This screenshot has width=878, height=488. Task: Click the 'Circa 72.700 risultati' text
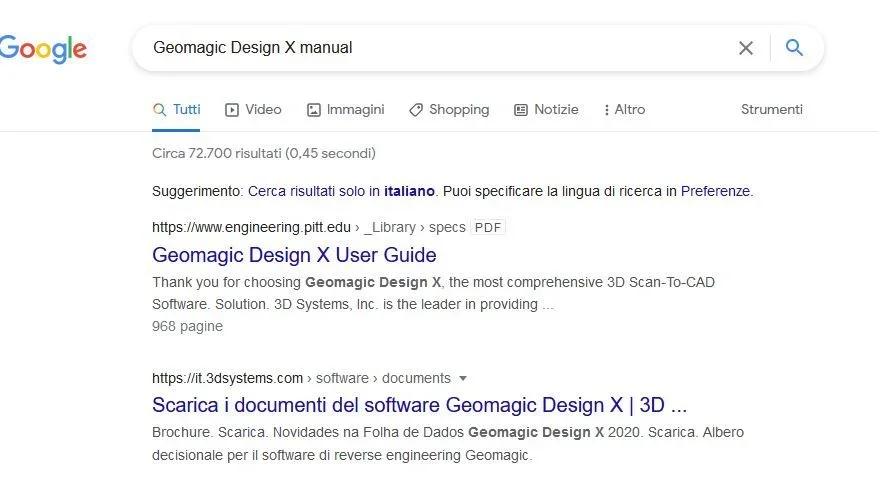point(264,153)
